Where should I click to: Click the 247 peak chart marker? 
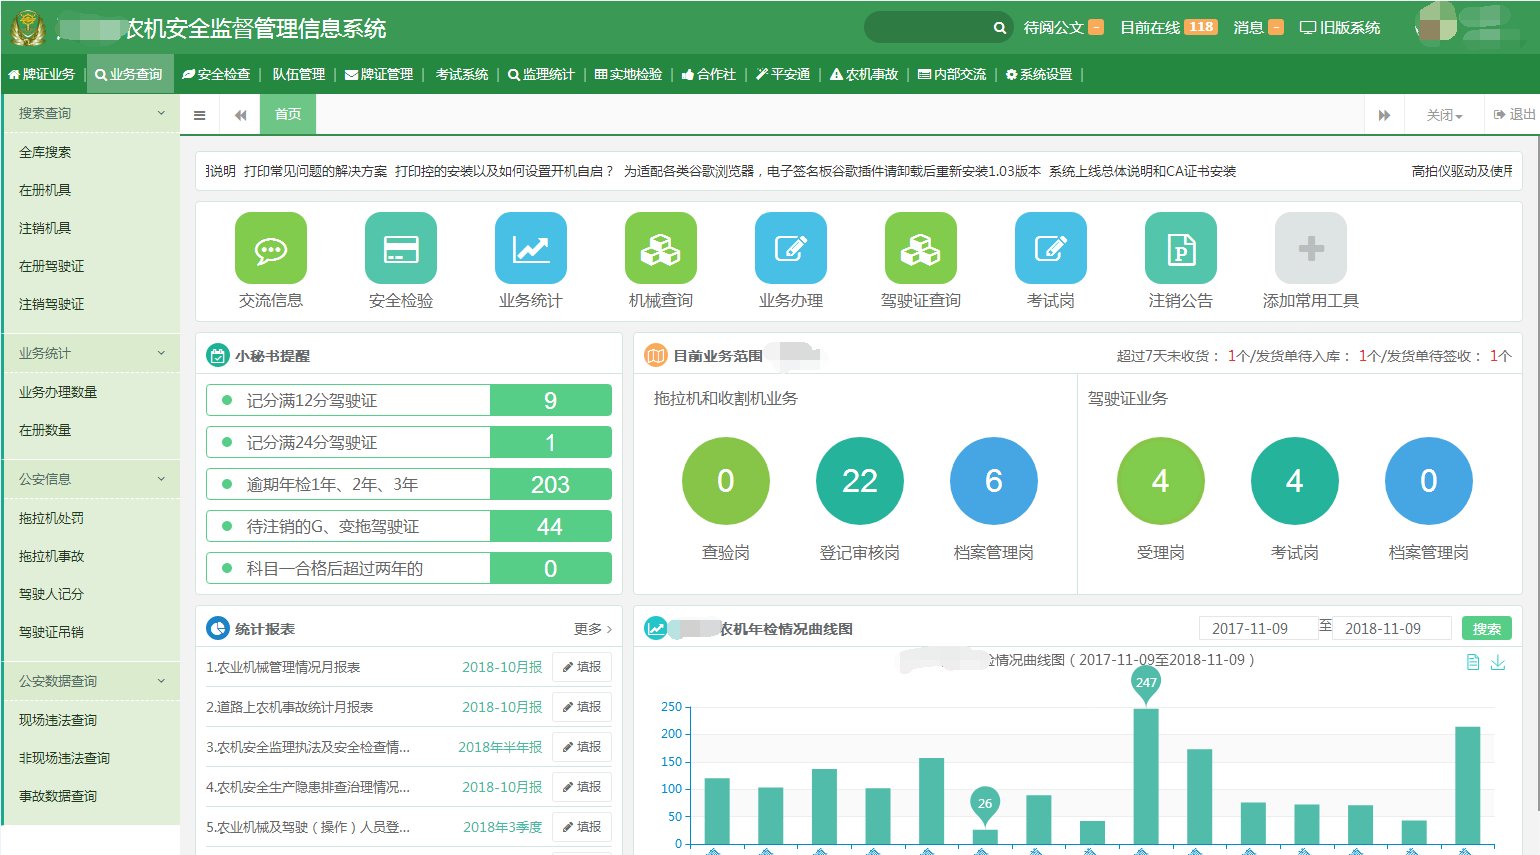tap(1146, 682)
